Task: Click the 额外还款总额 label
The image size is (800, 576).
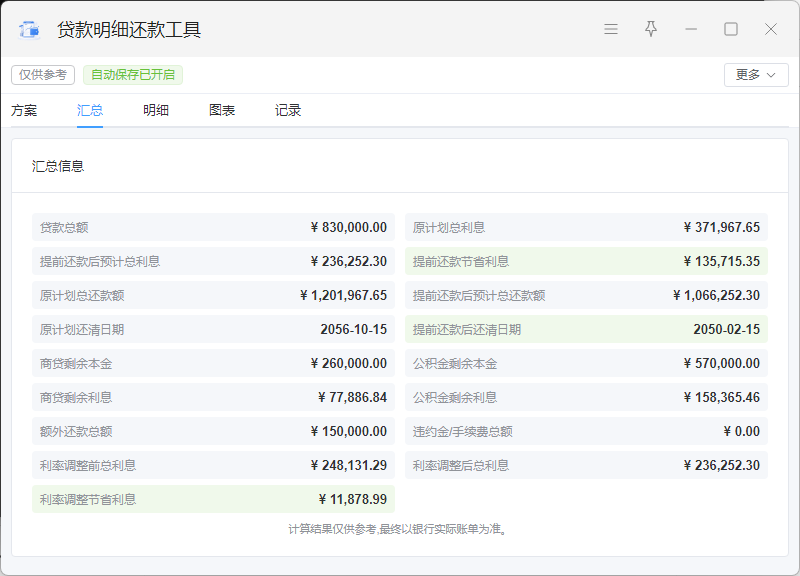Action: [x=76, y=432]
